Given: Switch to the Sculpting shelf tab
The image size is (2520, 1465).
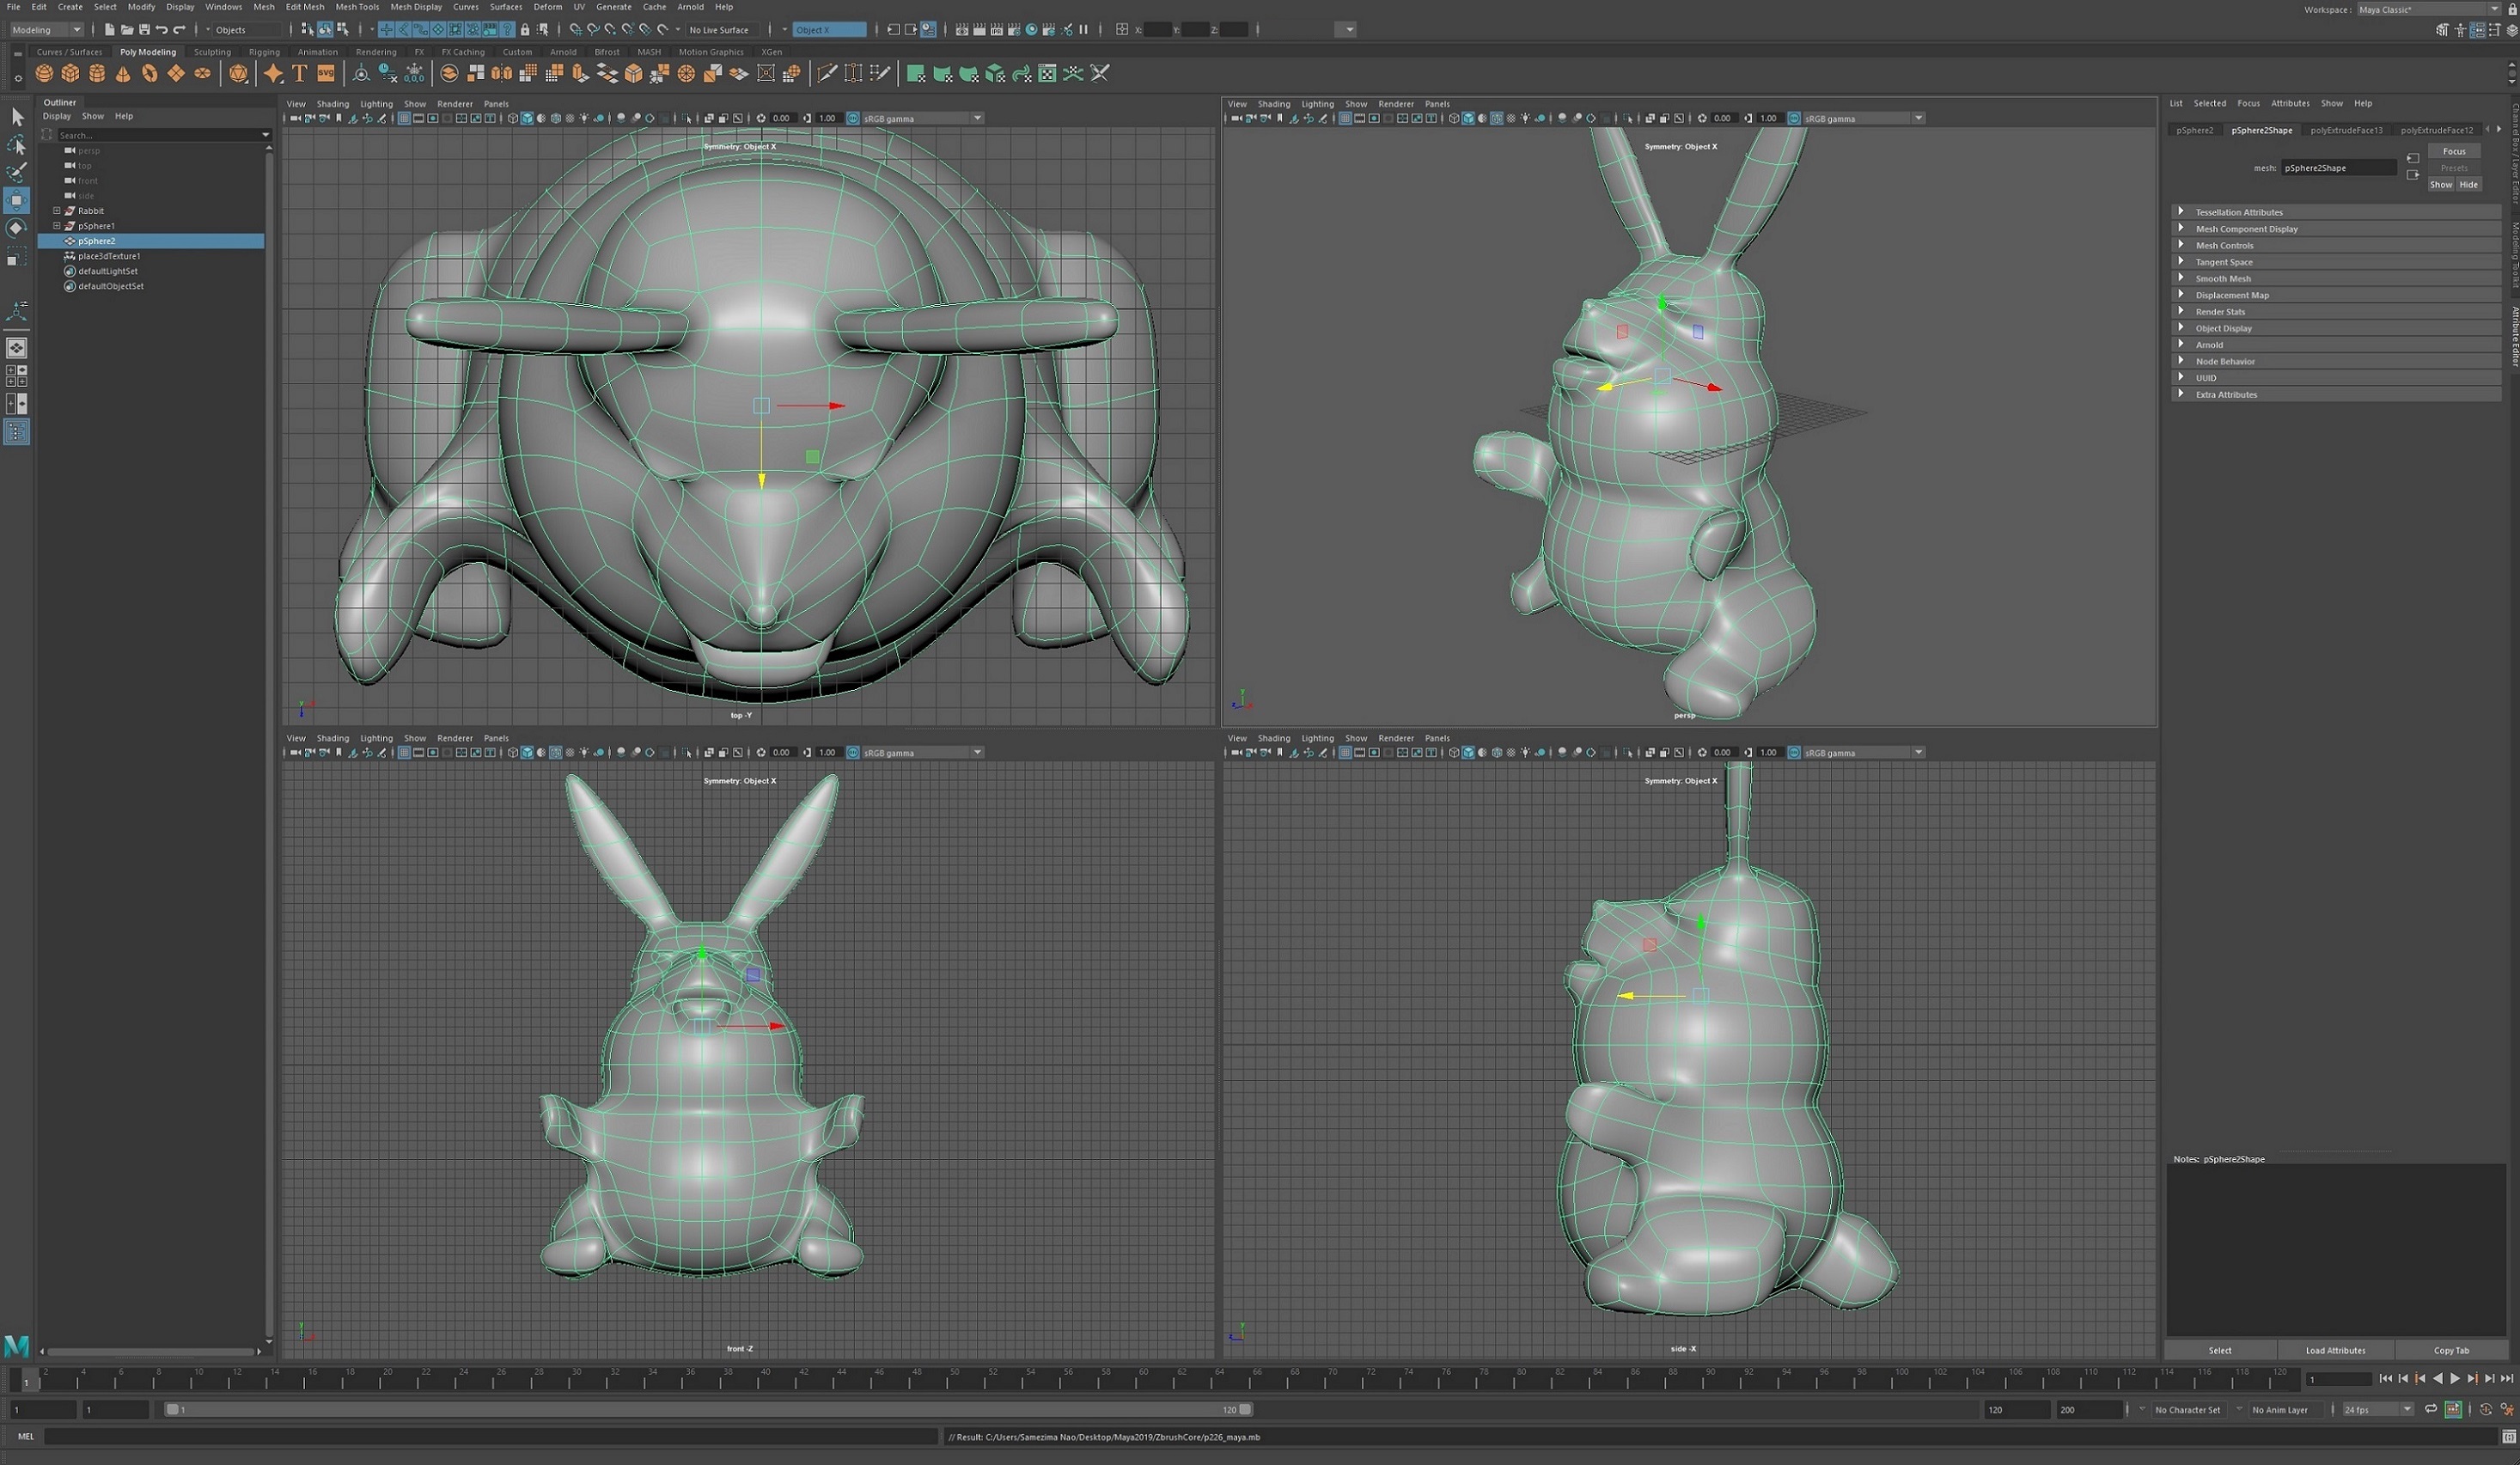Looking at the screenshot, I should coord(212,52).
